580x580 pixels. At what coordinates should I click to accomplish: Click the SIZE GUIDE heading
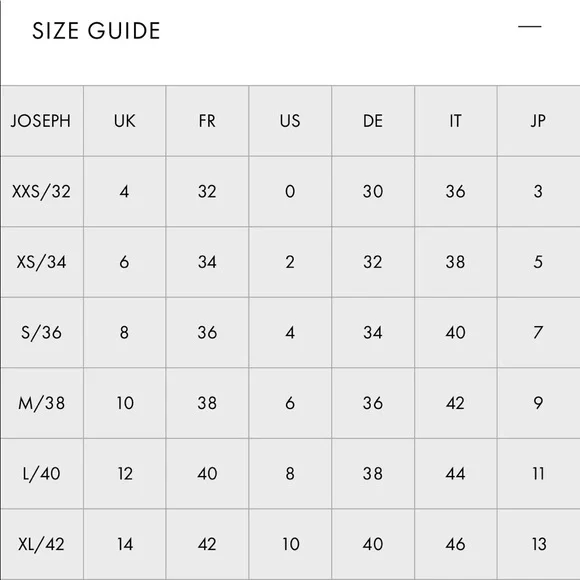(x=96, y=30)
